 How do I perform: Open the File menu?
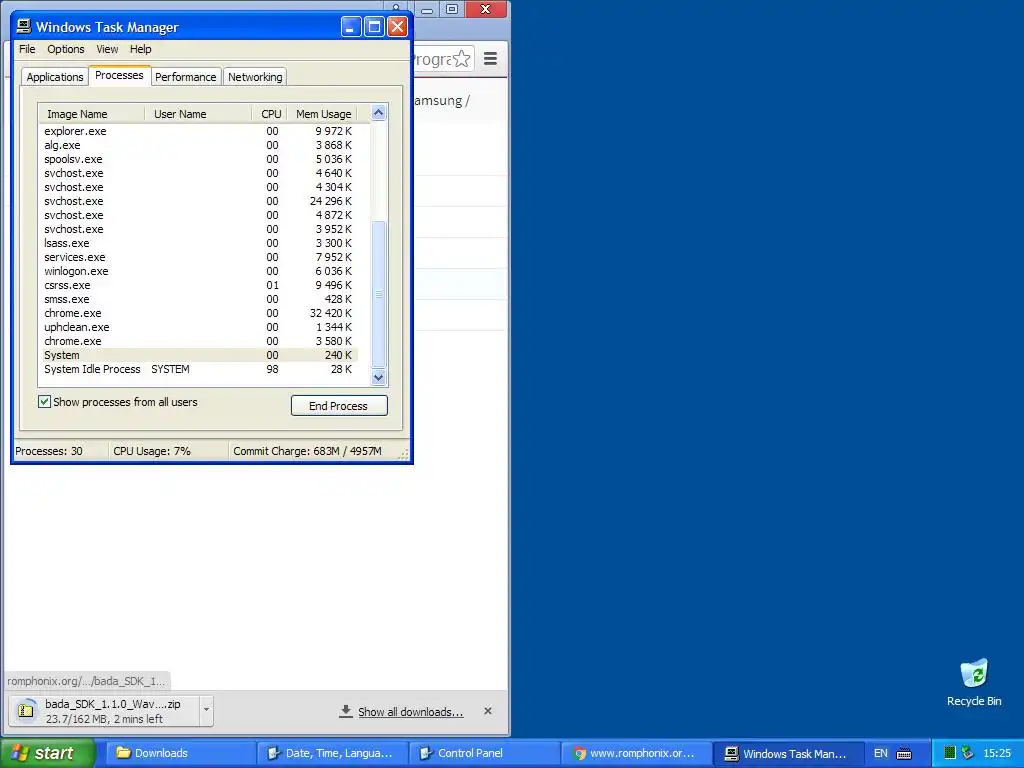tap(27, 49)
